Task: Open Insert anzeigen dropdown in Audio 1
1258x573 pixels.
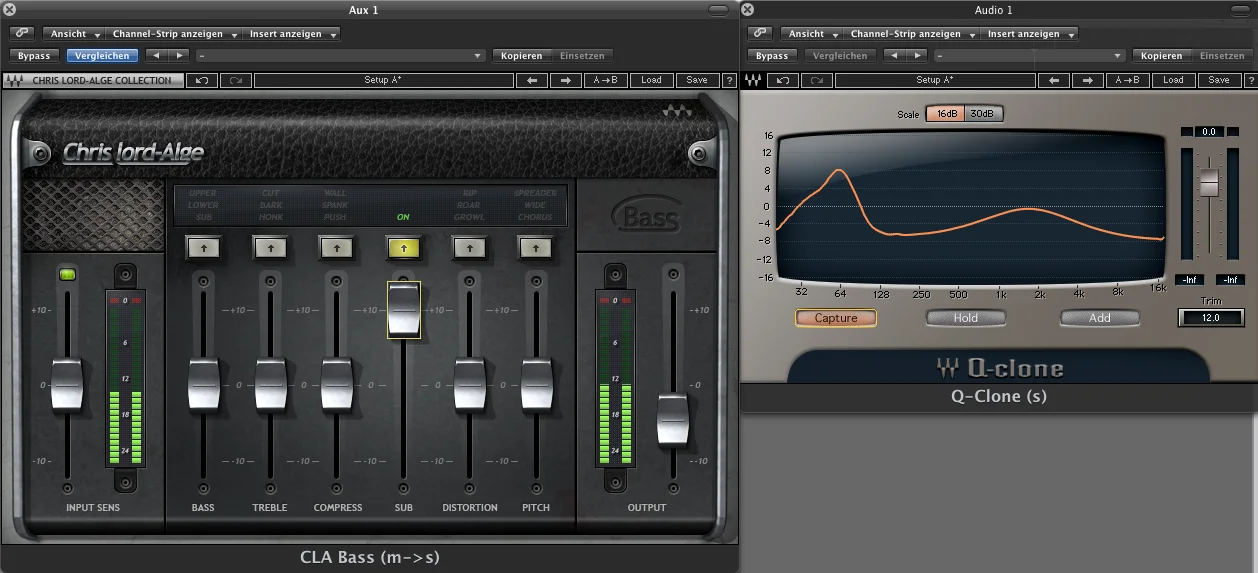Action: pyautogui.click(x=1030, y=33)
